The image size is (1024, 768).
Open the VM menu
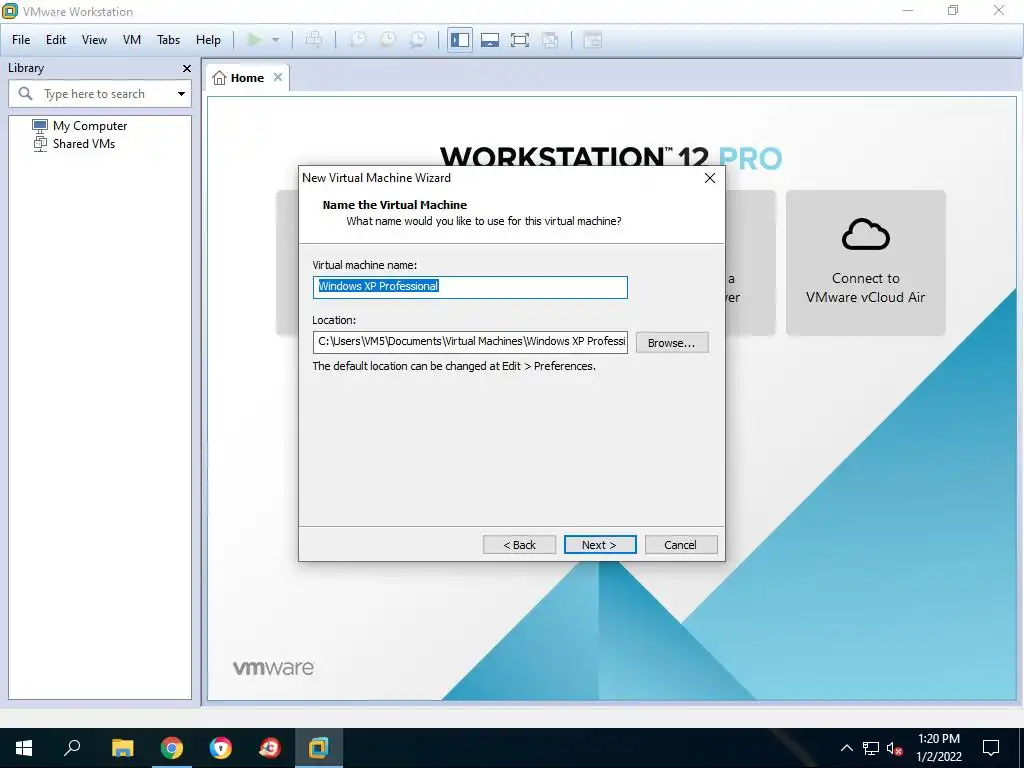pyautogui.click(x=132, y=40)
